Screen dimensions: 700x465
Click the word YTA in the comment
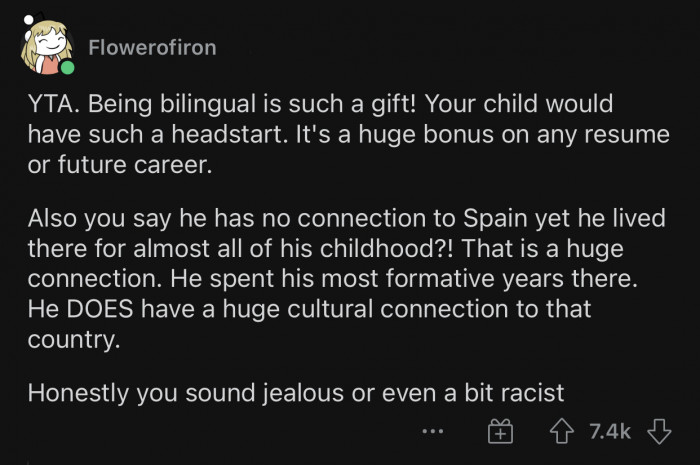[x=49, y=105]
